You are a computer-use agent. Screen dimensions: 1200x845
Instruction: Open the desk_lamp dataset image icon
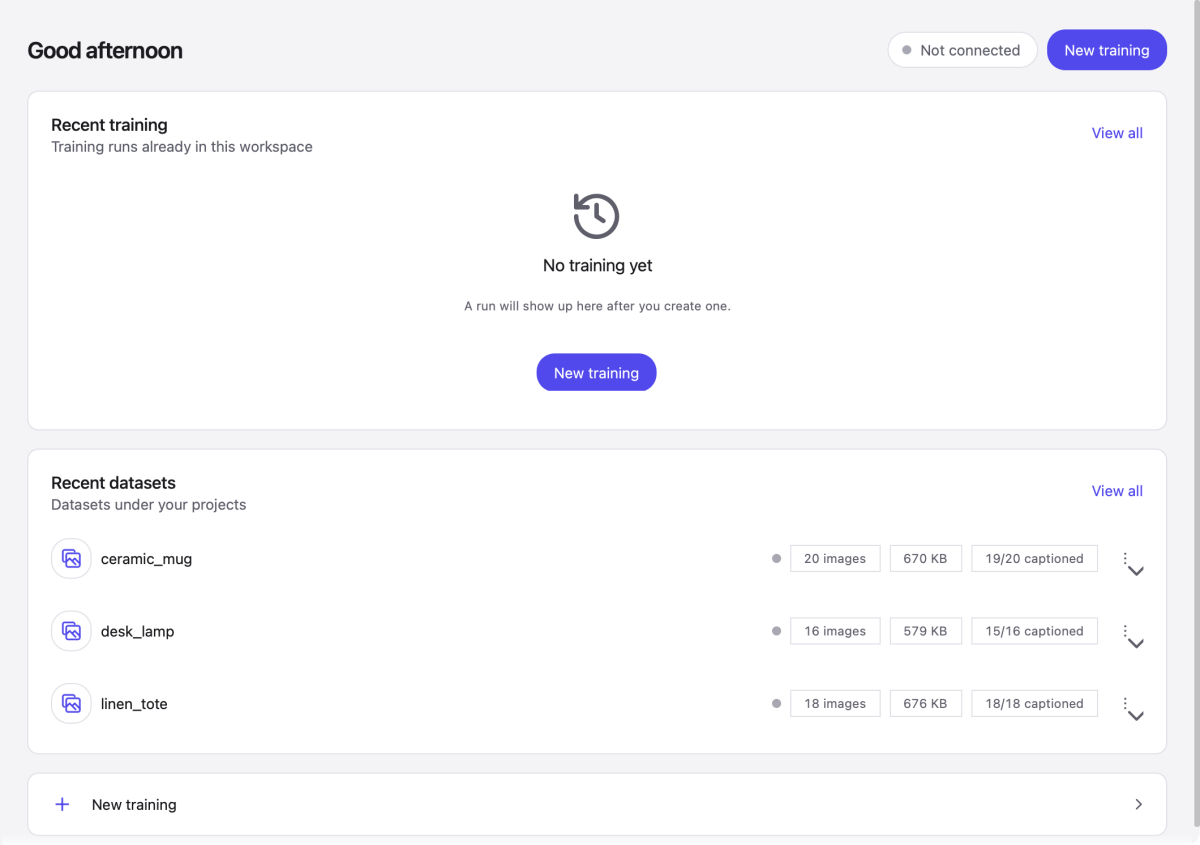tap(71, 631)
